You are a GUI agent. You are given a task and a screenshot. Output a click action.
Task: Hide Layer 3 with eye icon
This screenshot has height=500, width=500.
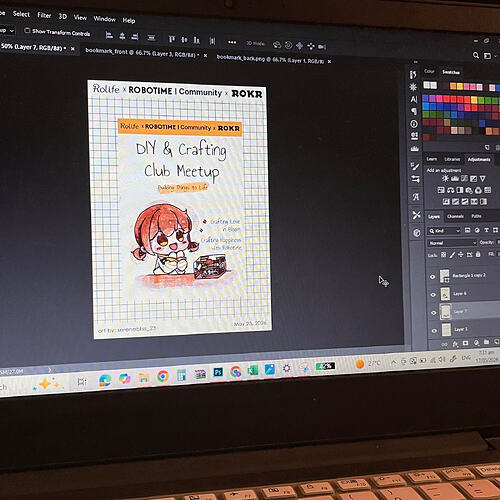tap(434, 331)
